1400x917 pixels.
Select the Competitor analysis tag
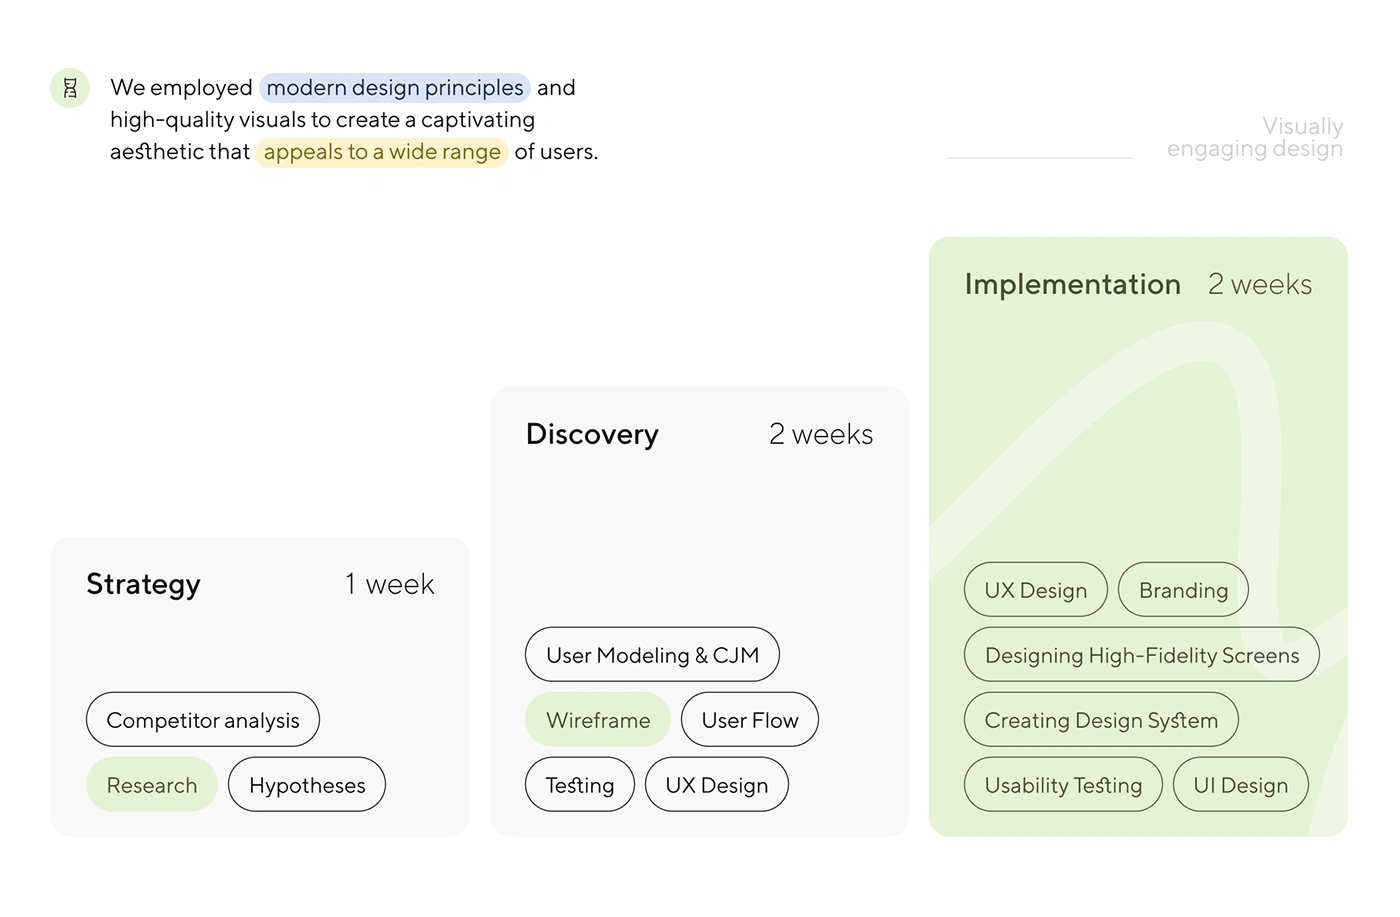click(x=203, y=720)
